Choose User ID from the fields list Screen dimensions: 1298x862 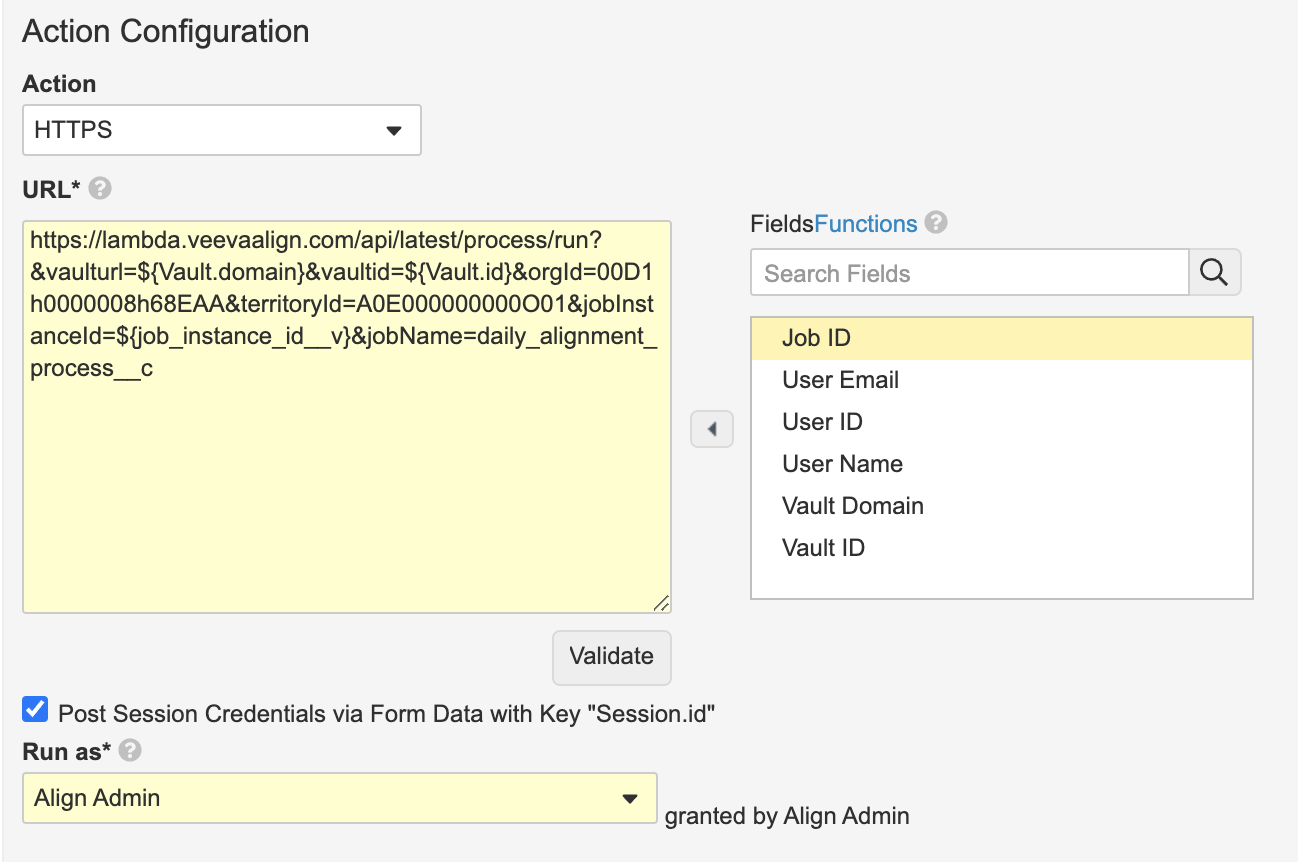822,422
